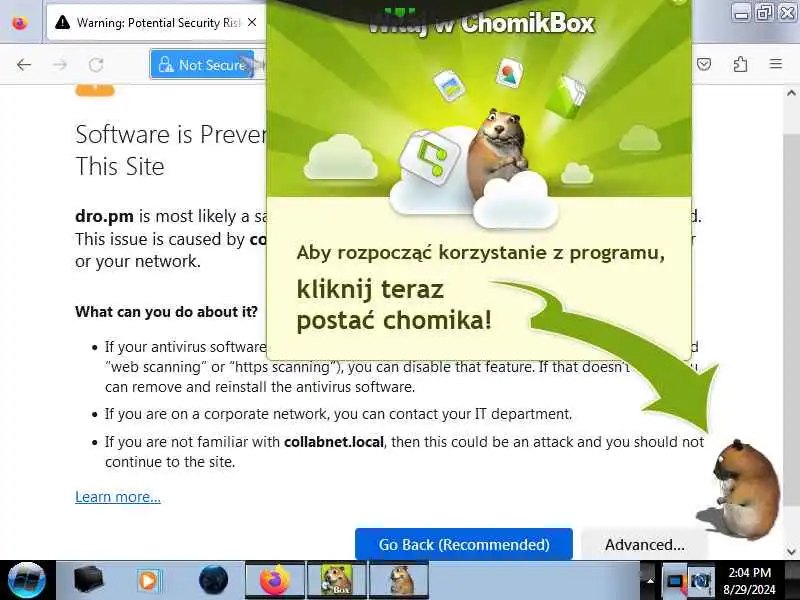Click the Go Back (Recommended) button

click(x=464, y=544)
